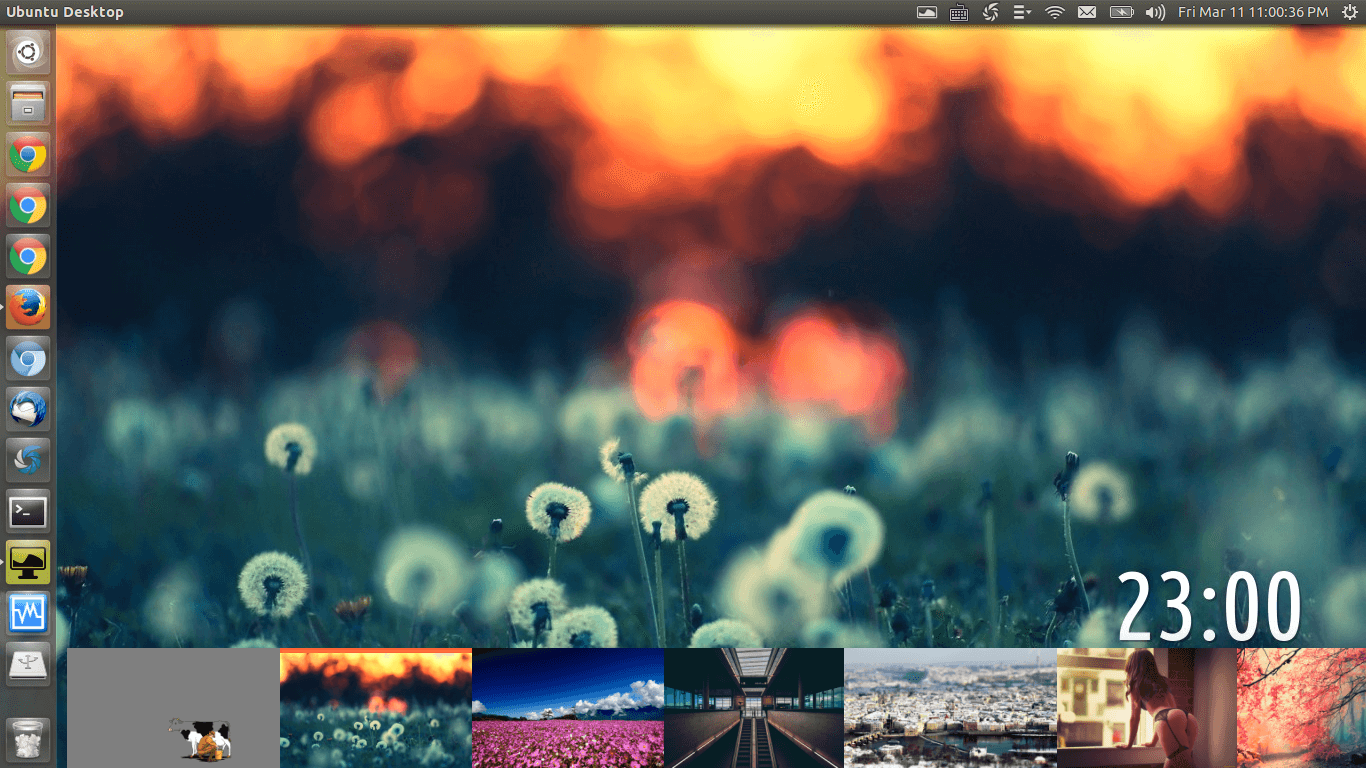1366x768 pixels.
Task: Open the Ubuntu Dash search launcher
Action: click(x=28, y=52)
